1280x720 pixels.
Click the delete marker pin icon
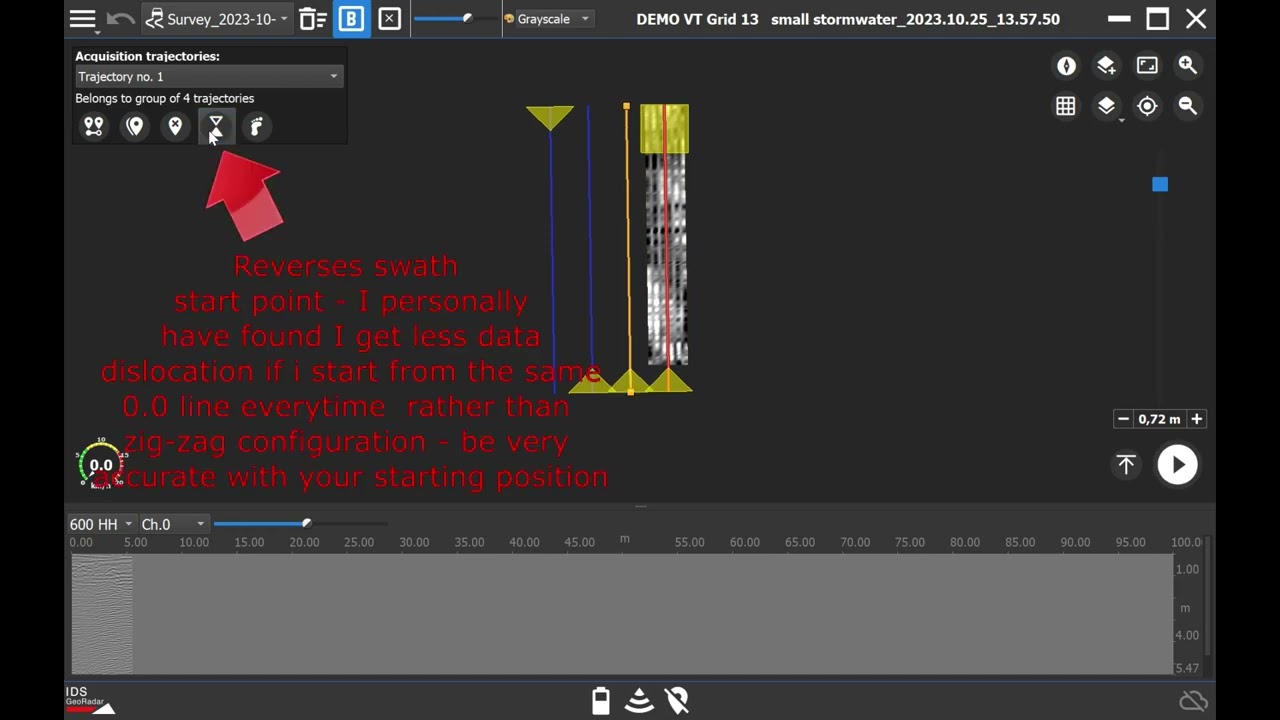[175, 126]
